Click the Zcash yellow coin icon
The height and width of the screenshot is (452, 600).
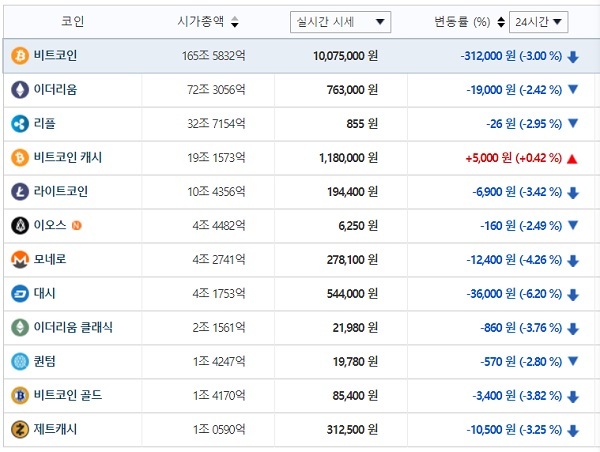(20, 429)
